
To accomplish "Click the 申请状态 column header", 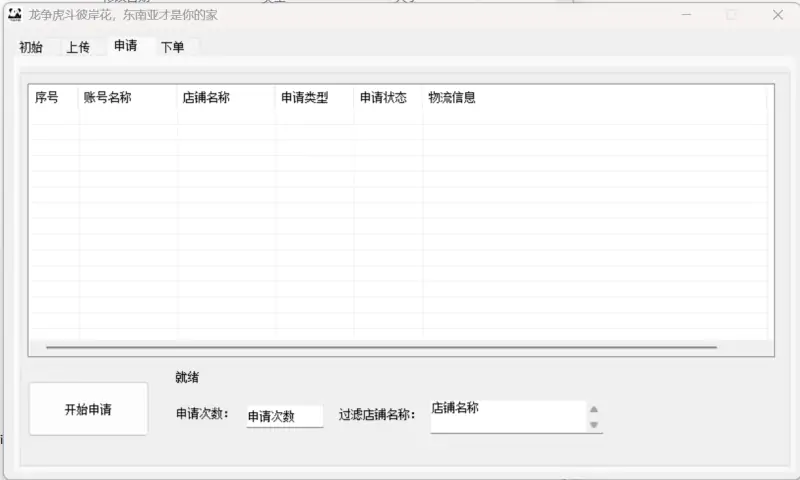I will pos(383,98).
